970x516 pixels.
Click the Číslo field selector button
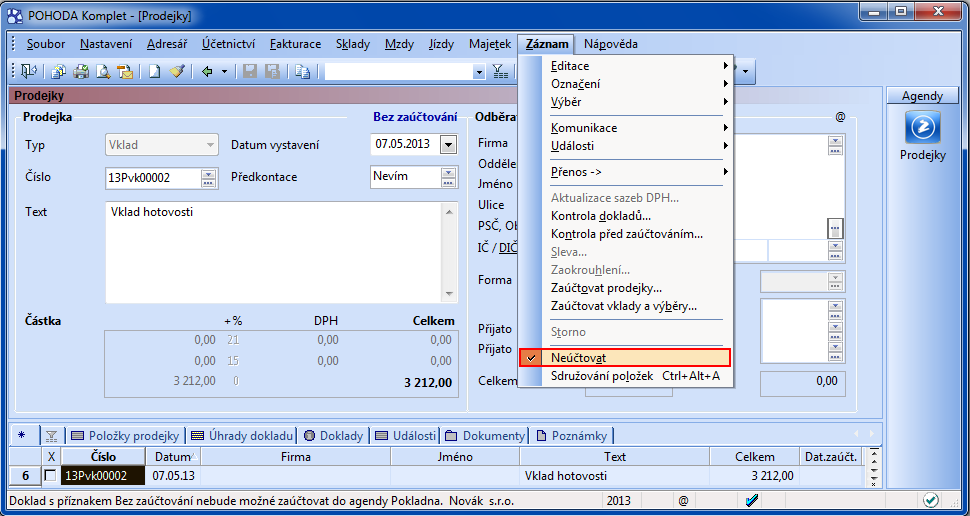point(208,178)
